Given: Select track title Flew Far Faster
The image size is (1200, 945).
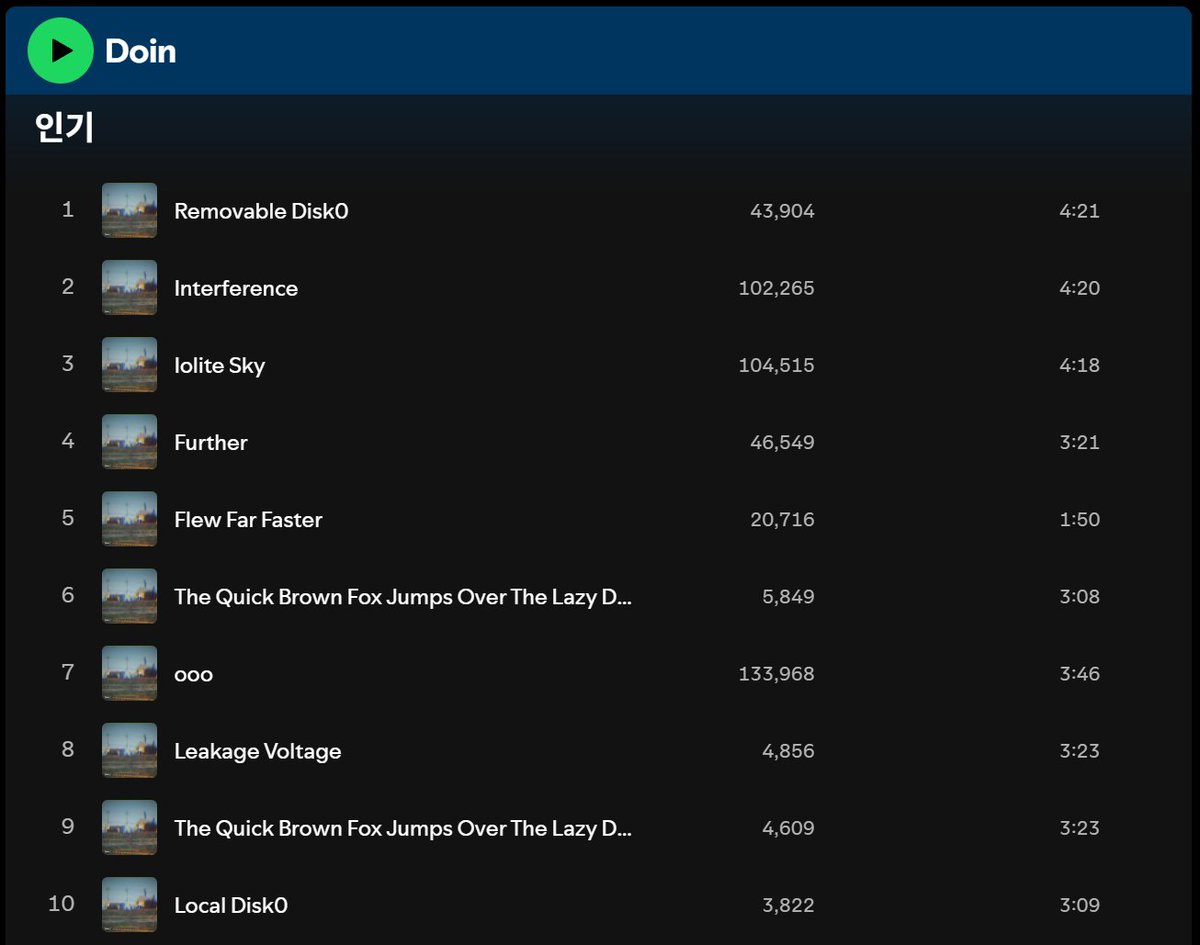Looking at the screenshot, I should [x=248, y=519].
